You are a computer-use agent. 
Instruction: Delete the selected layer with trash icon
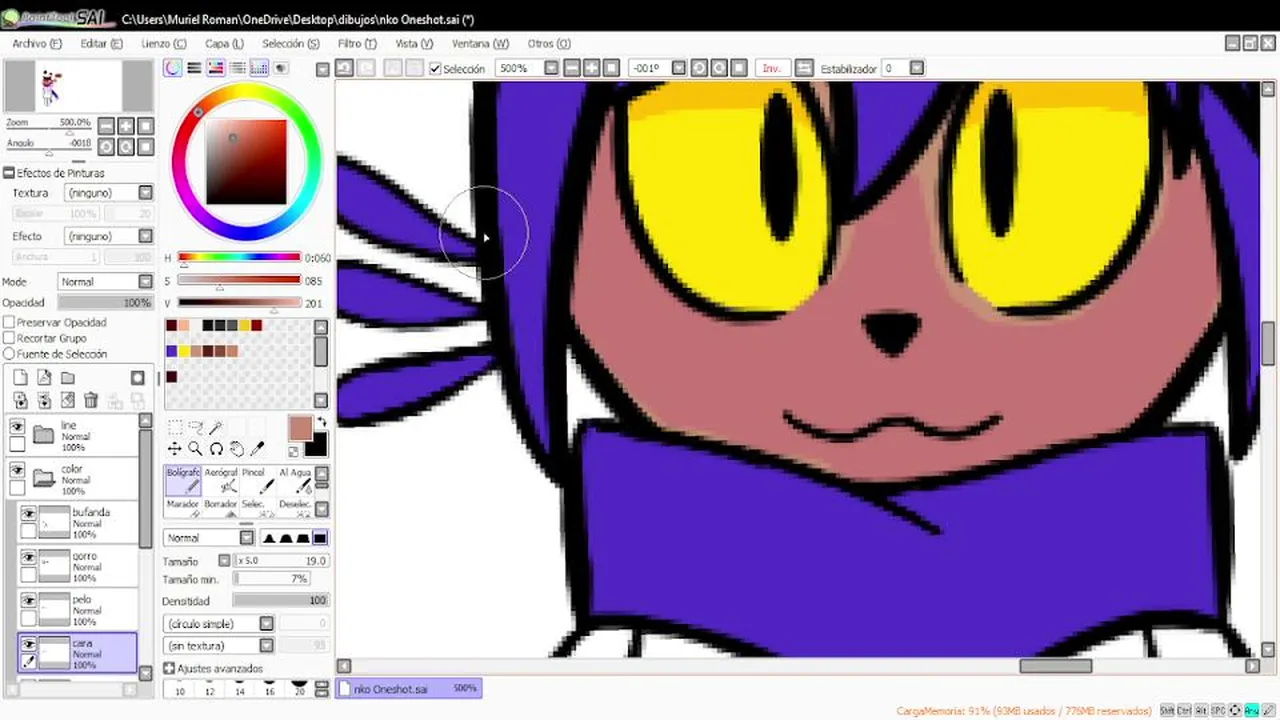point(91,400)
